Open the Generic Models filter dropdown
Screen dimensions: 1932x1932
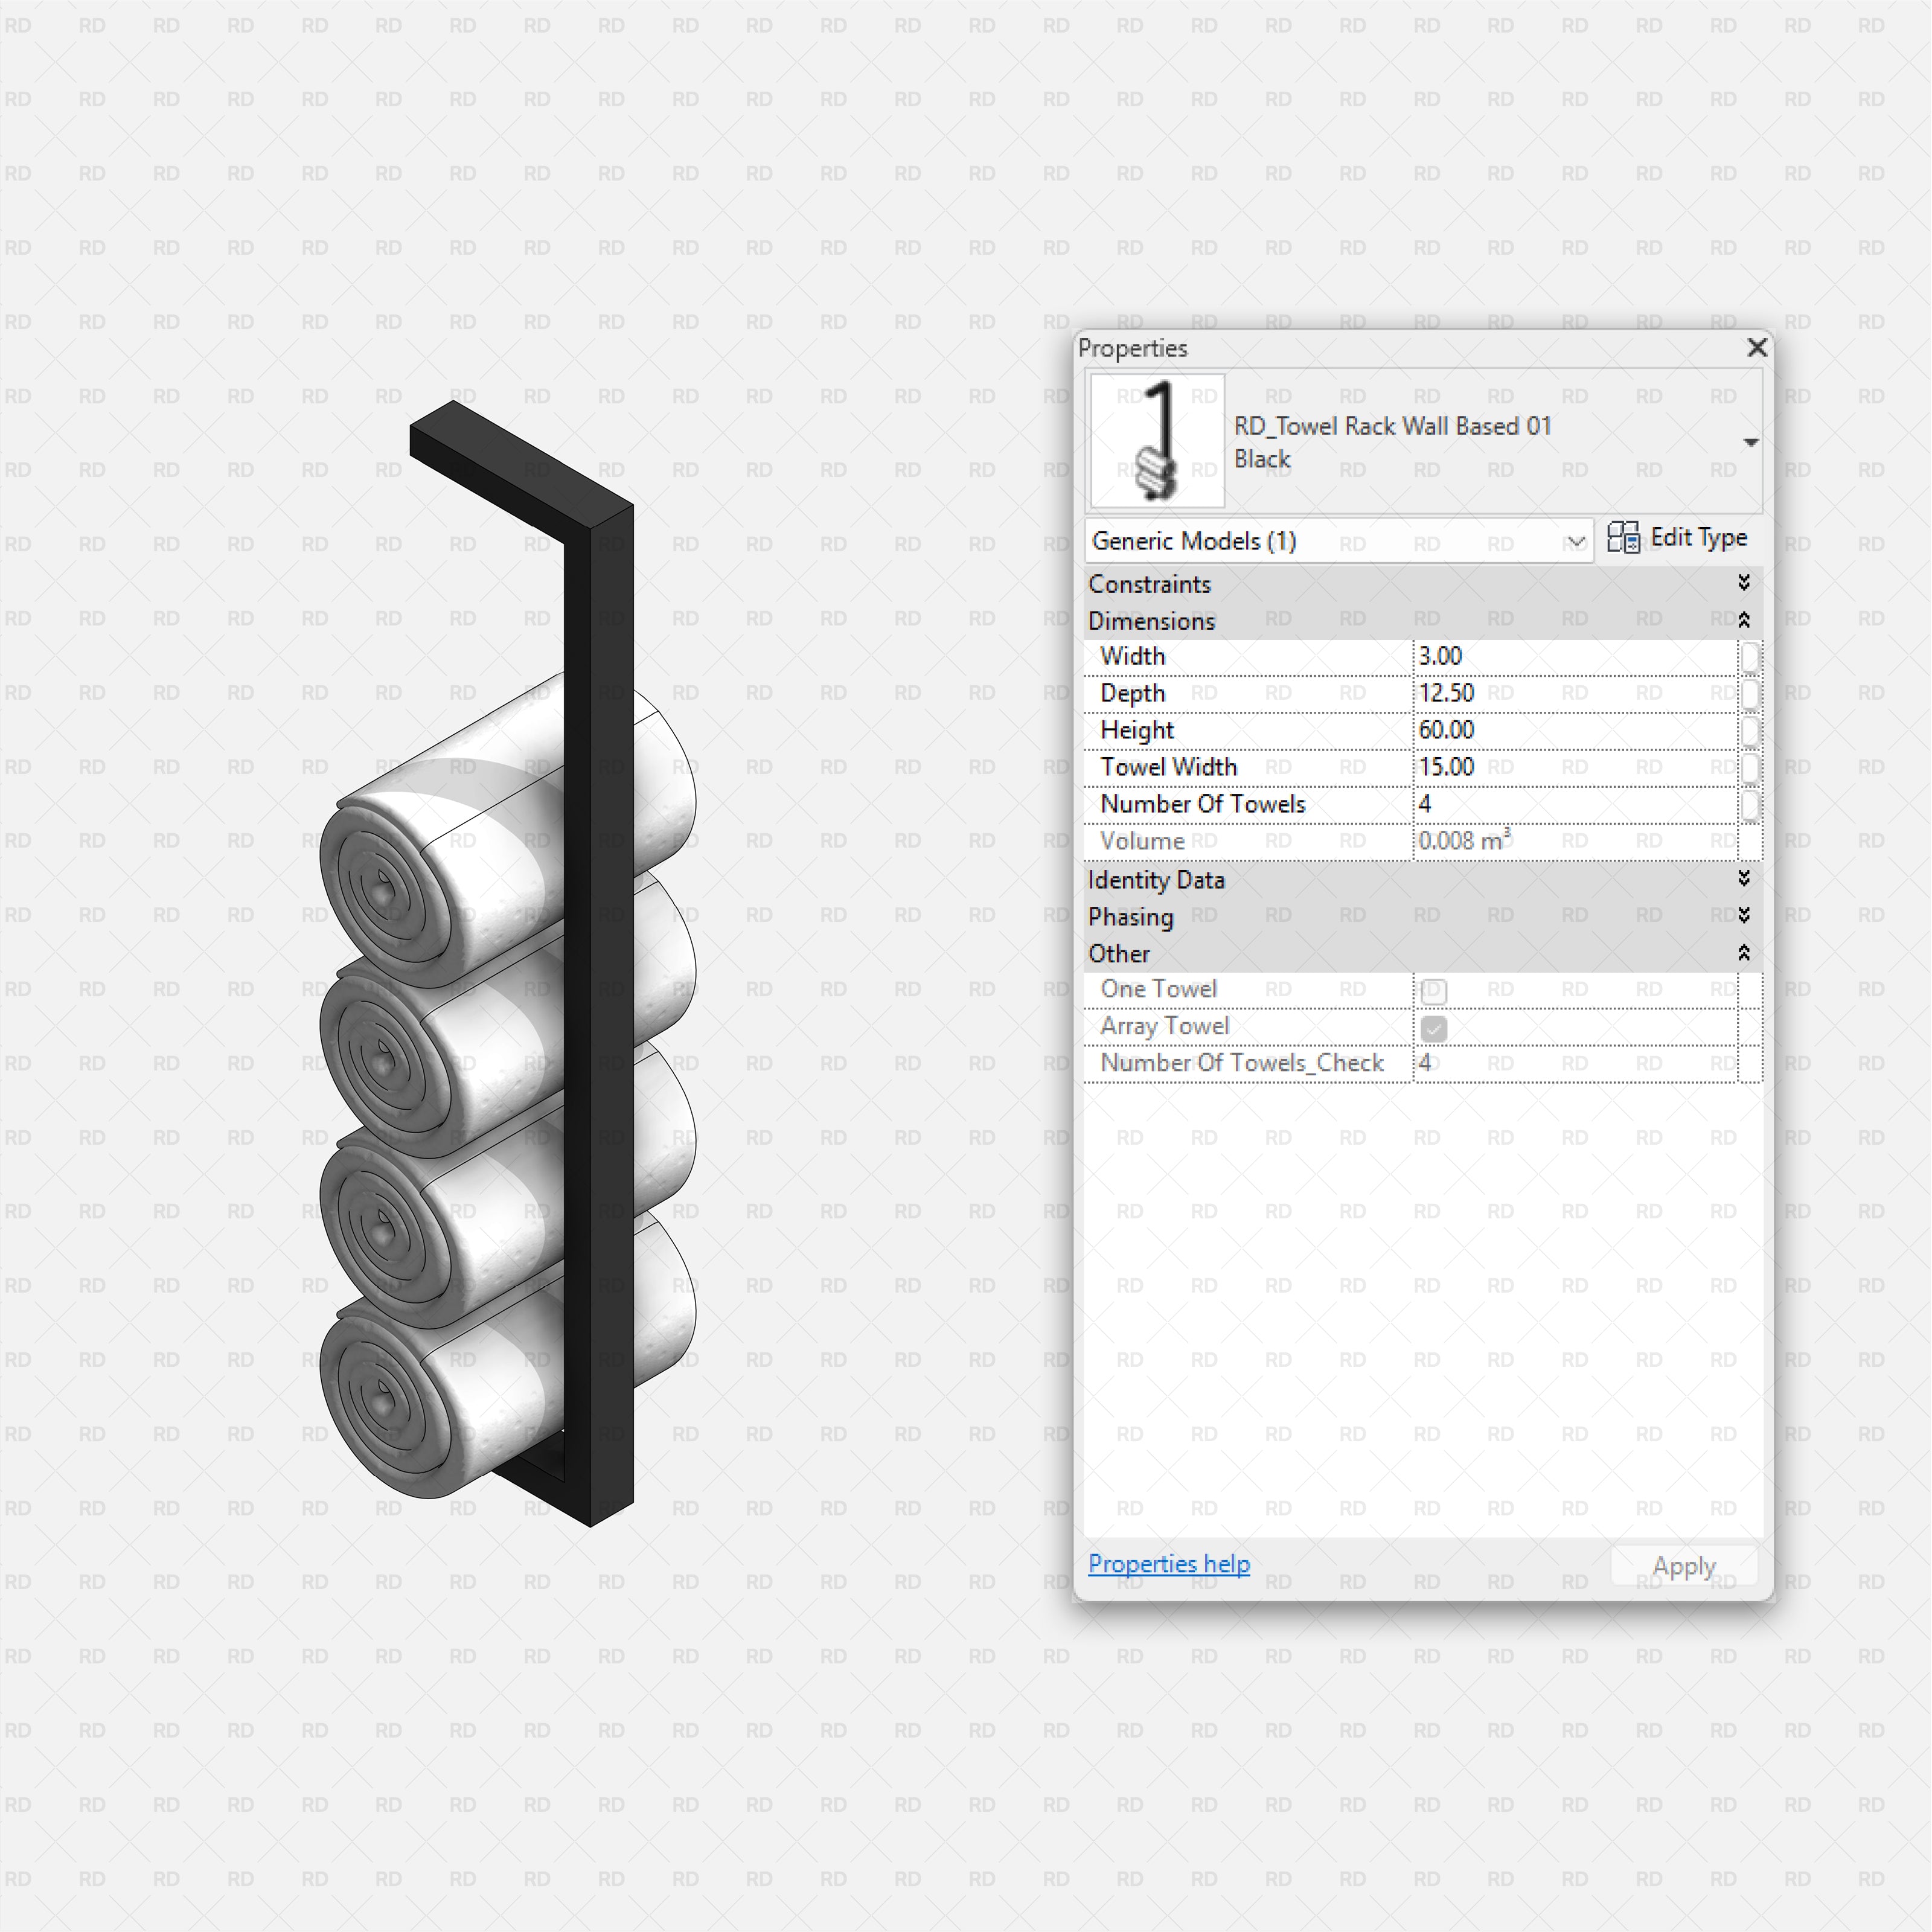click(x=1577, y=541)
